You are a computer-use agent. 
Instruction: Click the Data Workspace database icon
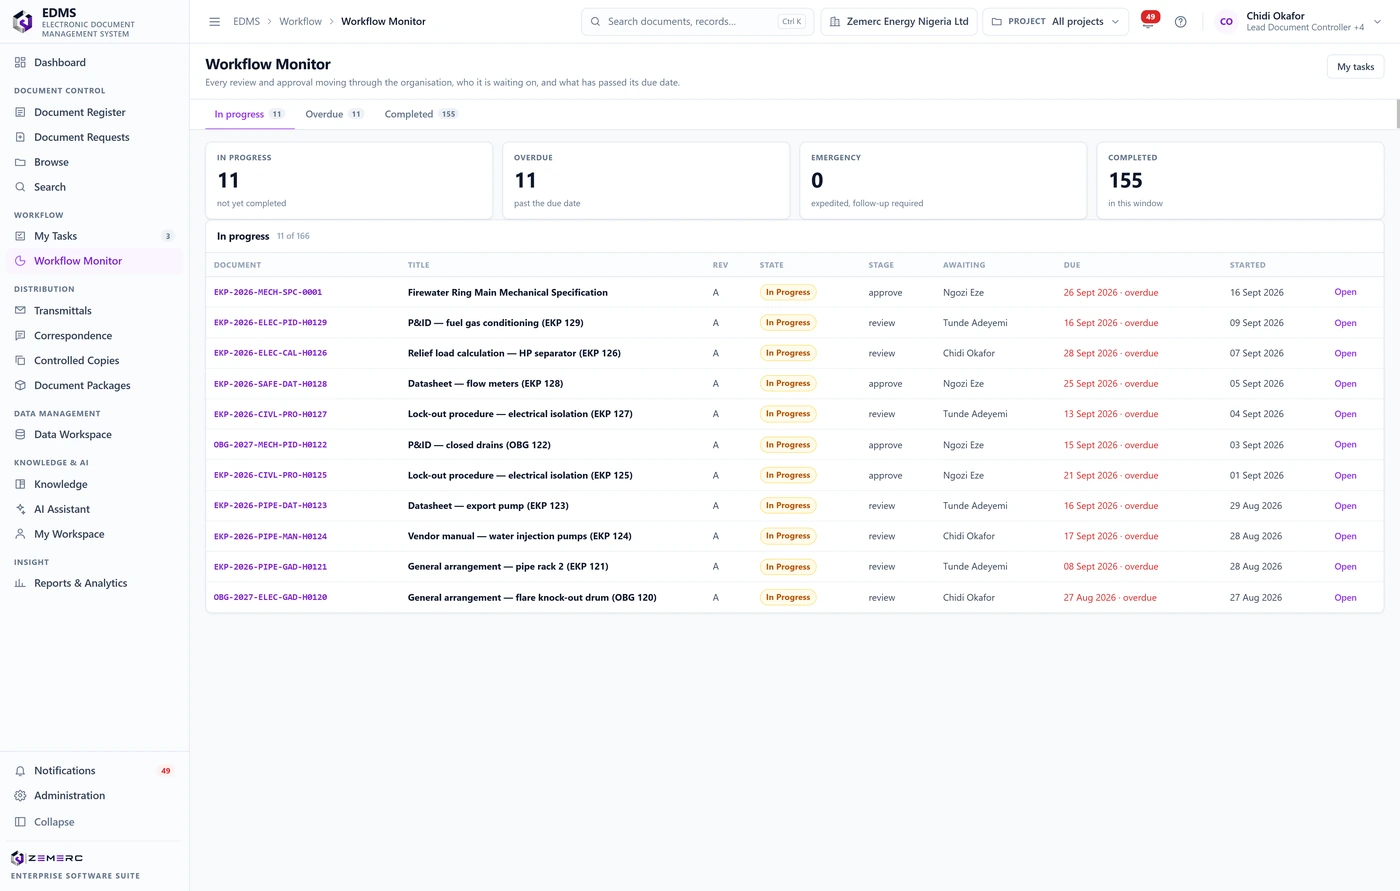click(20, 435)
